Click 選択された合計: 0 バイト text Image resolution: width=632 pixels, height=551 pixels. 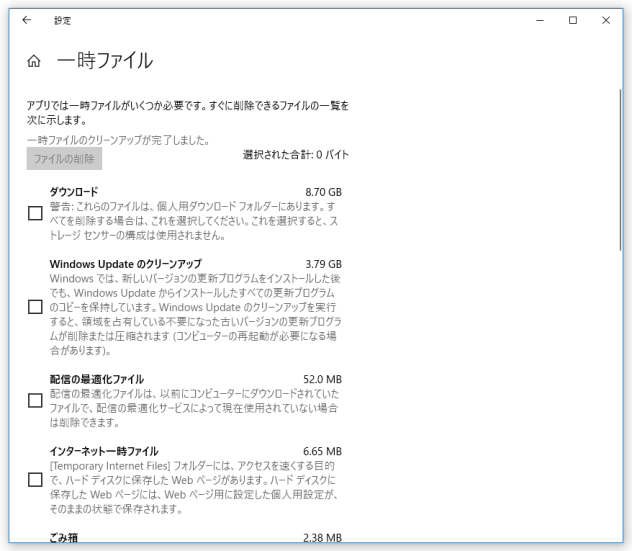[x=296, y=155]
